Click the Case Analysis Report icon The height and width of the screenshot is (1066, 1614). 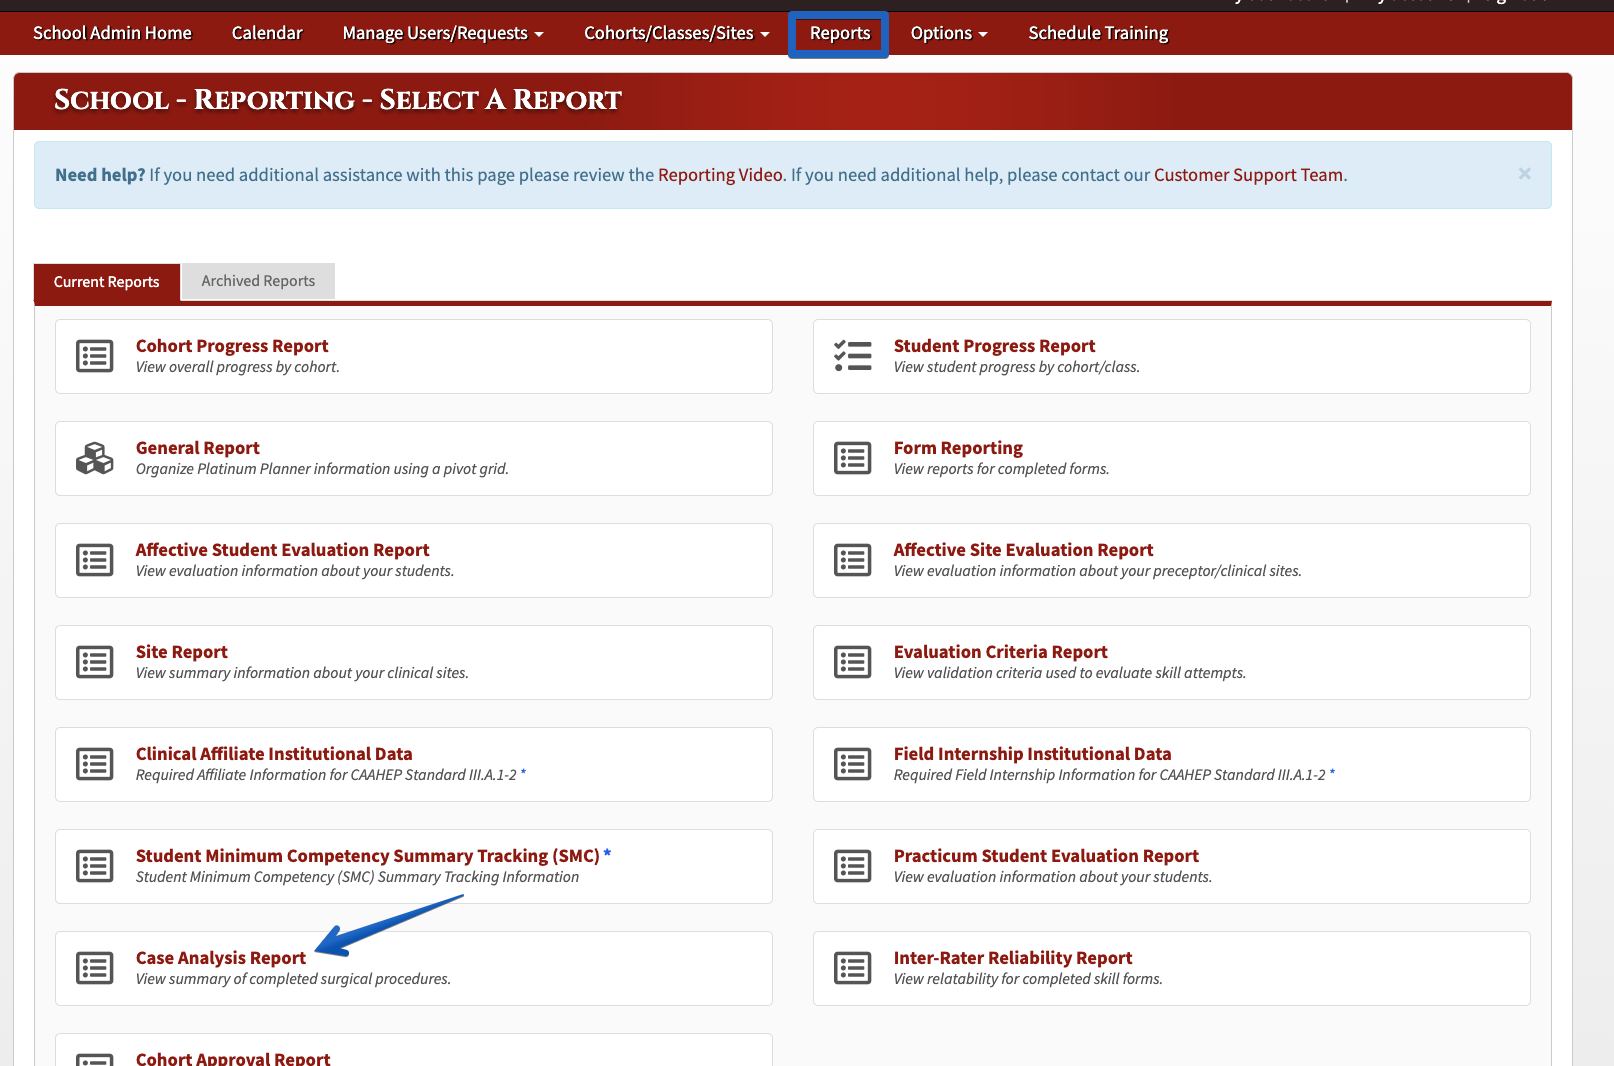click(95, 968)
